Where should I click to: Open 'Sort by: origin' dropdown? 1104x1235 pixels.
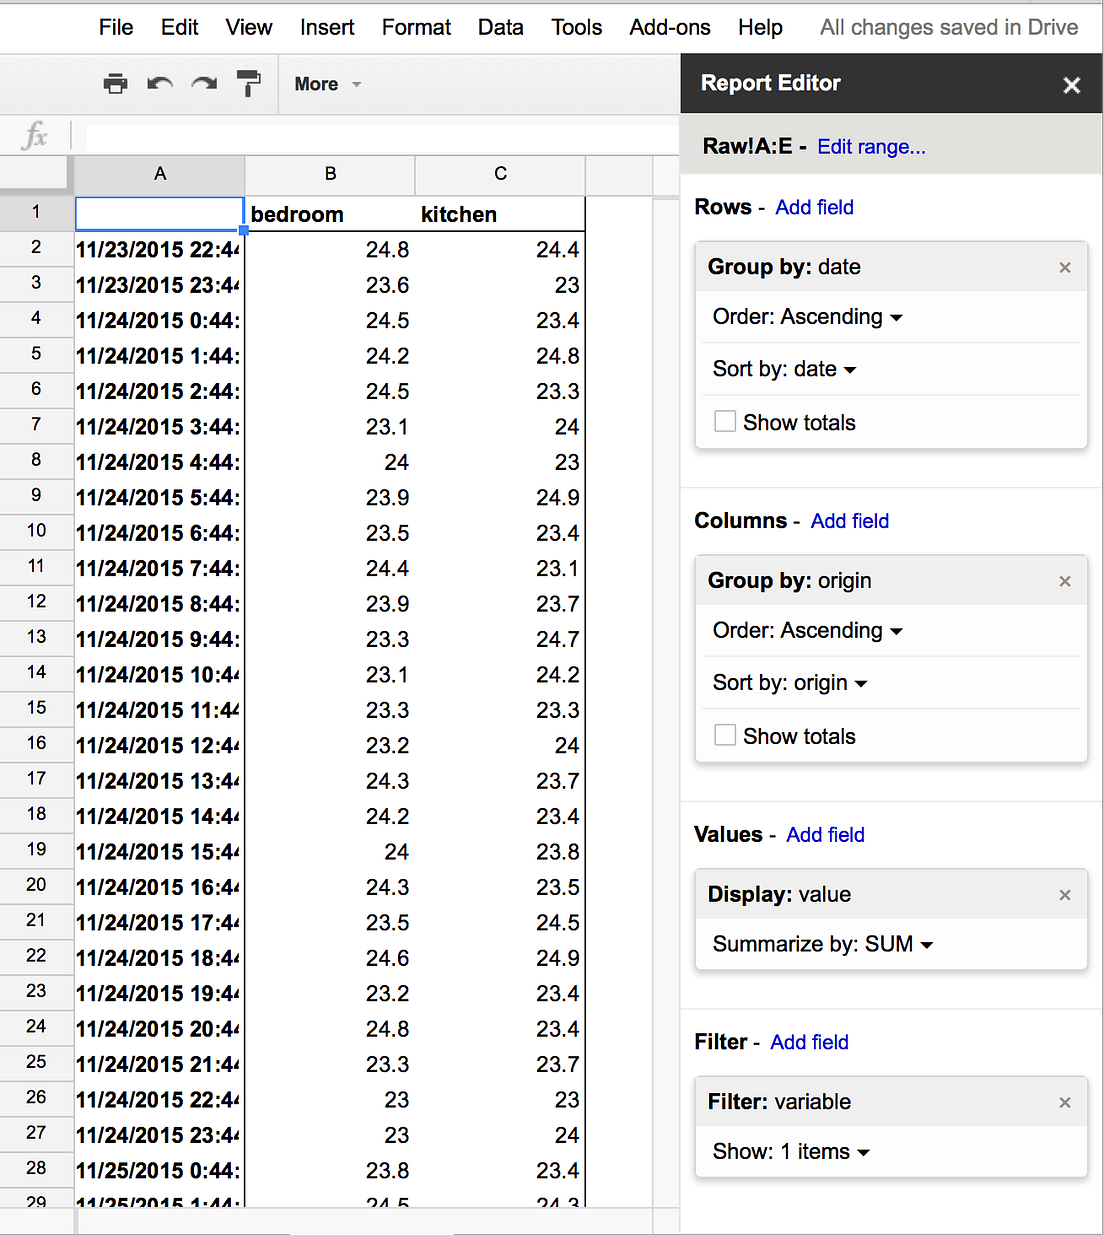coord(790,683)
